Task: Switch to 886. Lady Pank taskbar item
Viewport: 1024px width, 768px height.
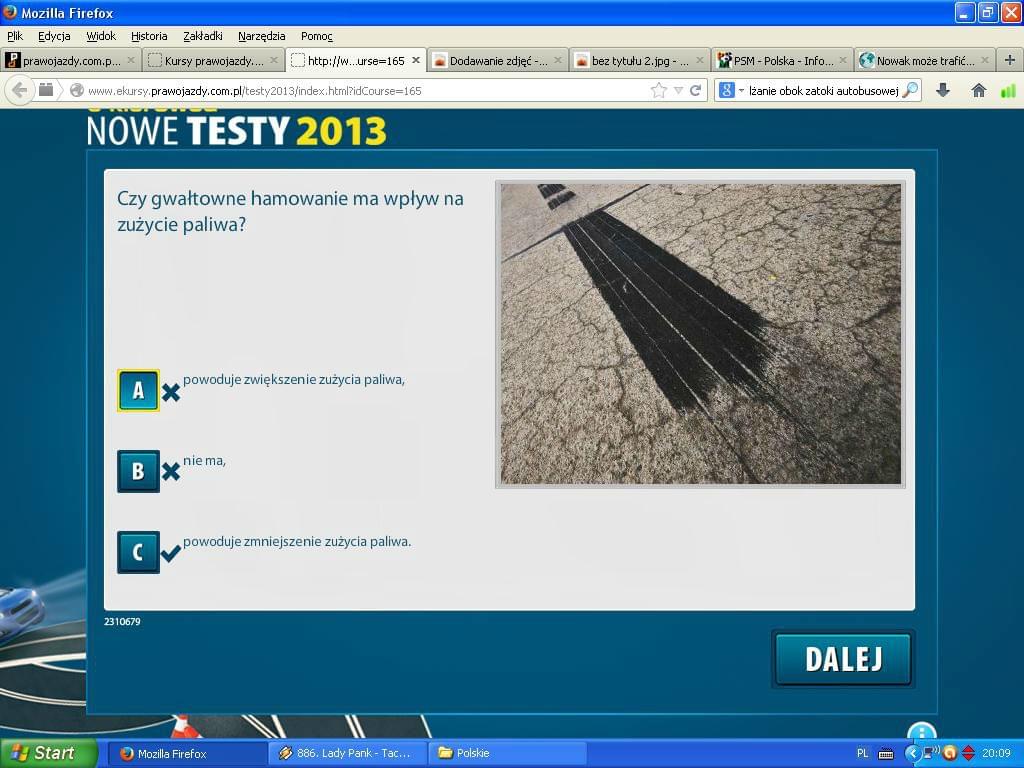Action: pyautogui.click(x=347, y=754)
